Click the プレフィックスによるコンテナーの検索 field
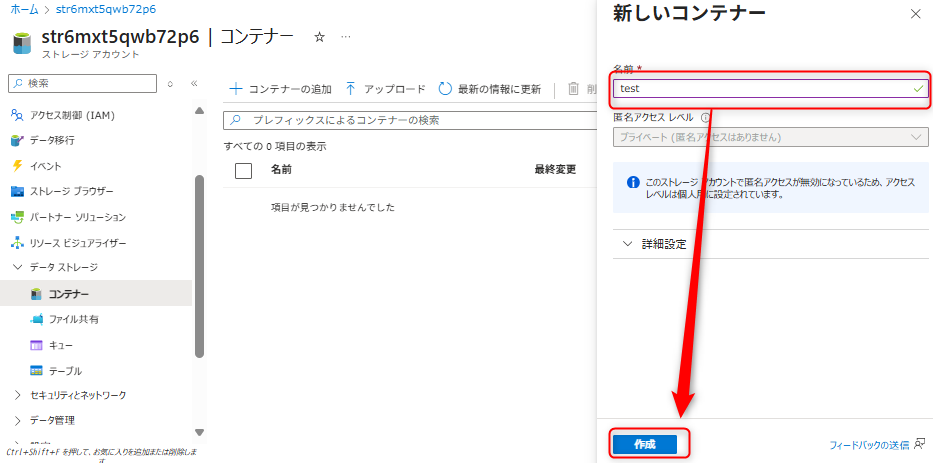The image size is (933, 463). pos(410,120)
